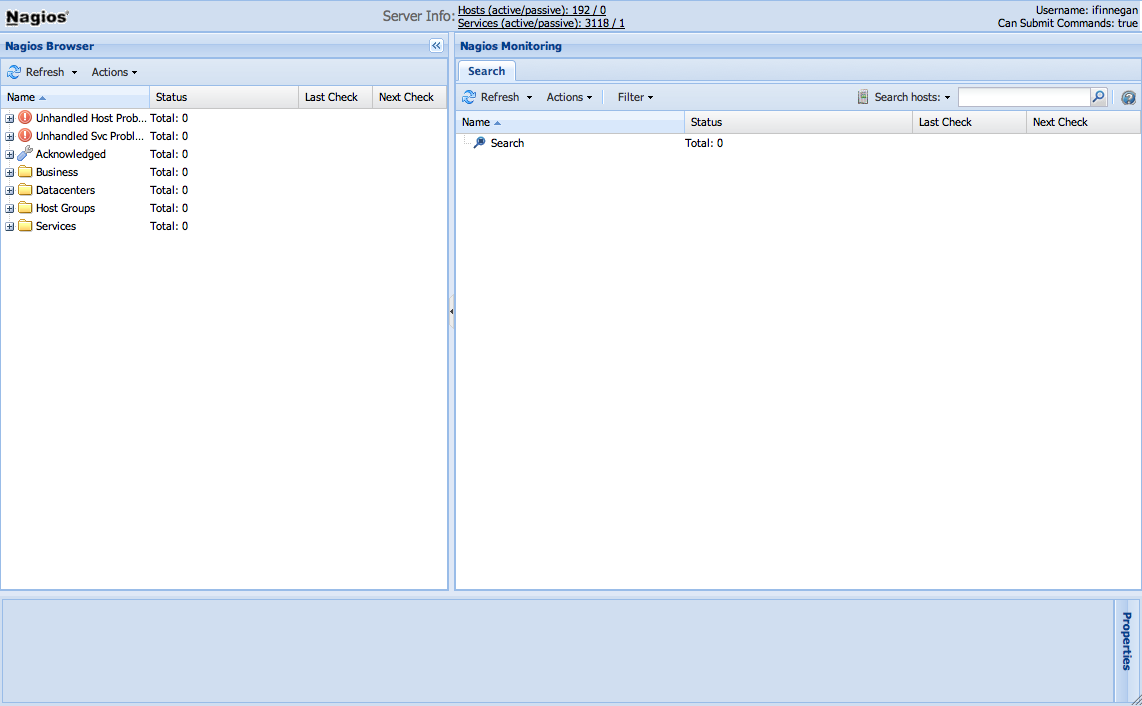Image resolution: width=1142 pixels, height=706 pixels.
Task: Click Status column header in Nagios Browser
Action: point(224,97)
